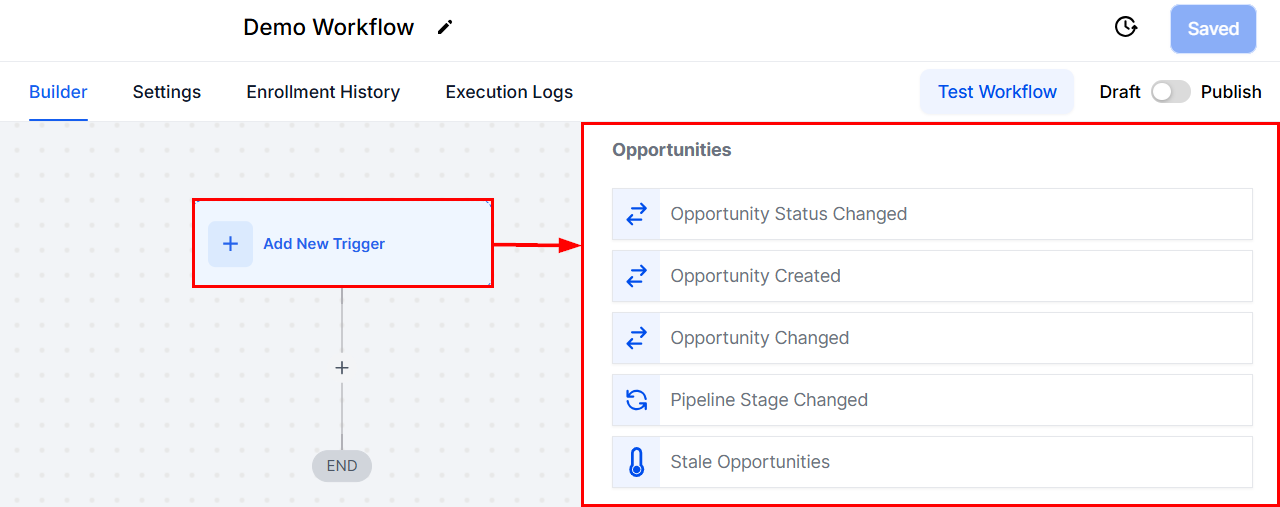Select the END node
This screenshot has width=1280, height=507.
[342, 466]
